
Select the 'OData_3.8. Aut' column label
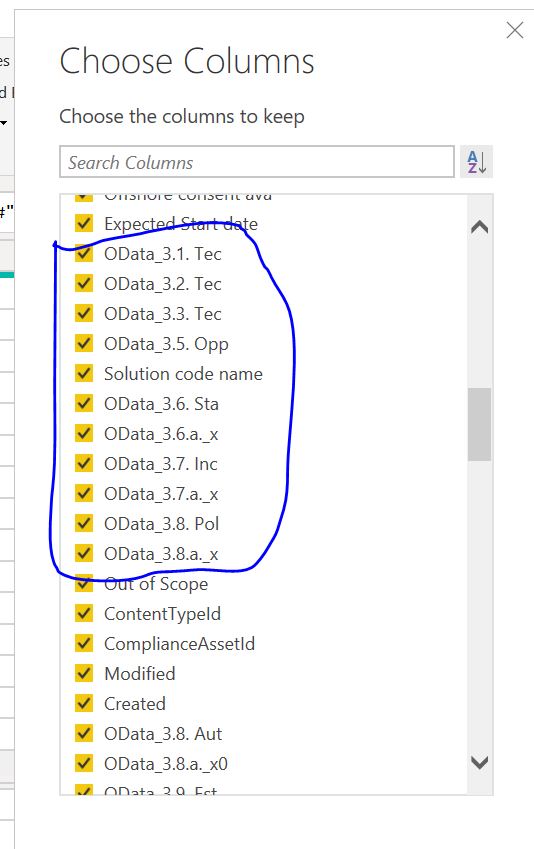point(163,734)
